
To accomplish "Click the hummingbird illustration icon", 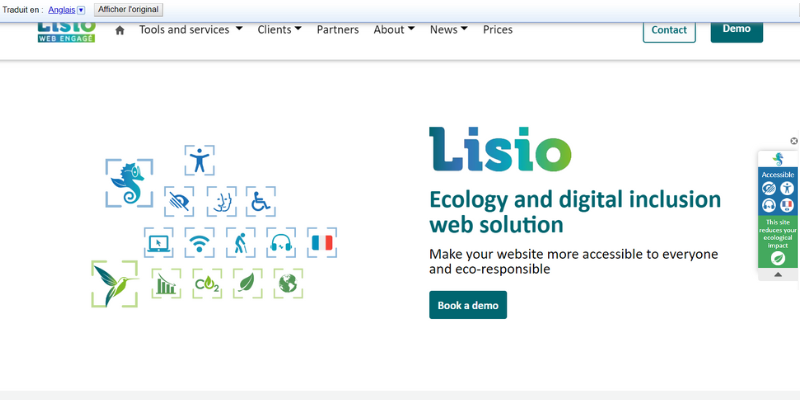I will (115, 284).
